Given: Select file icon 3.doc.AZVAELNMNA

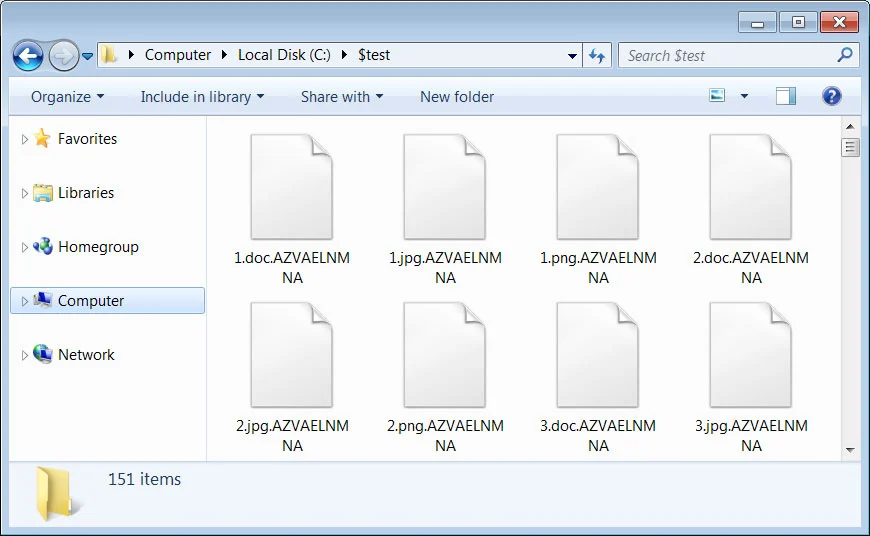Looking at the screenshot, I should tap(598, 355).
